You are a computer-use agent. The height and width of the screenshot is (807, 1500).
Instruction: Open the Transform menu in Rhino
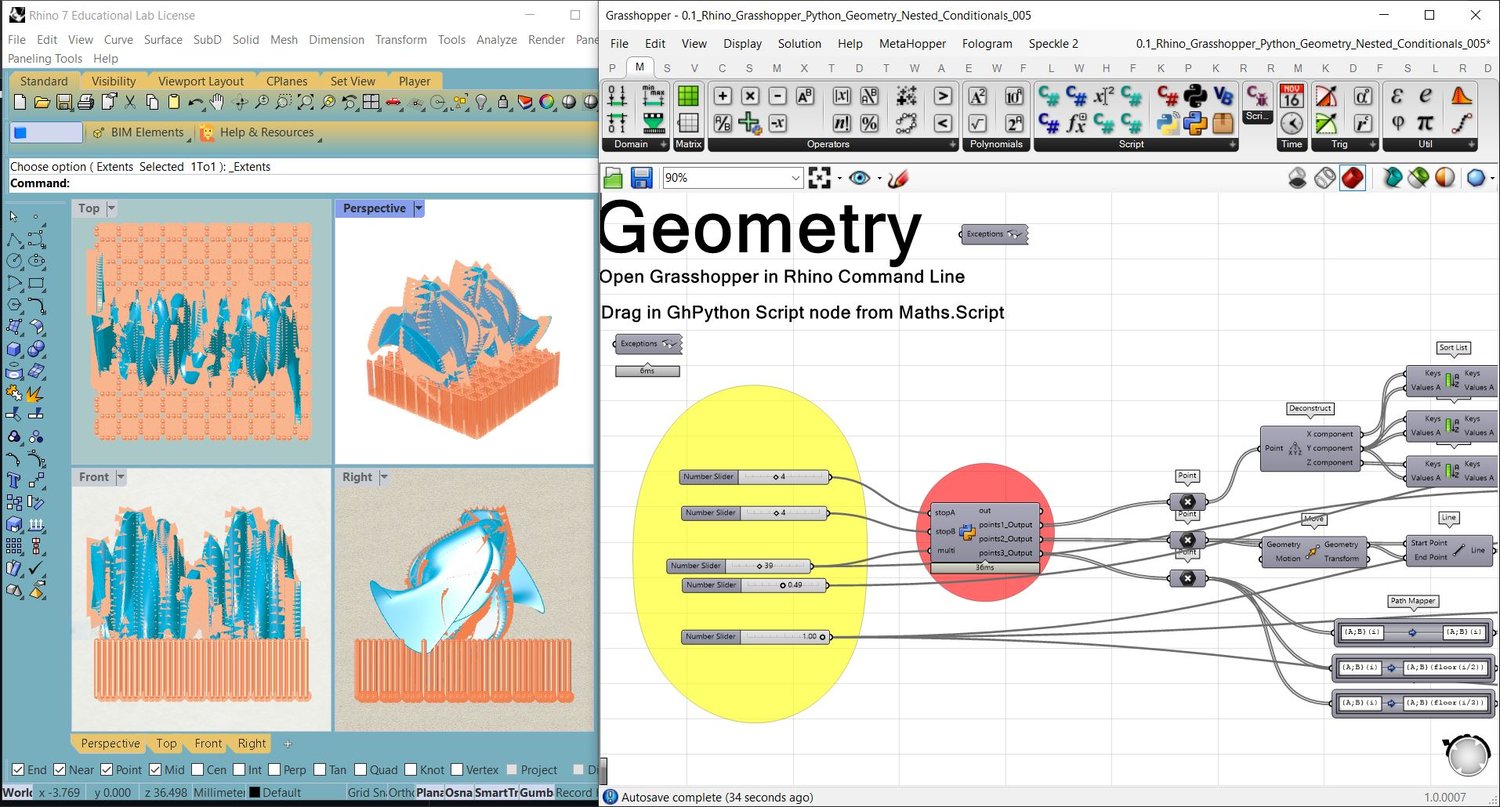tap(400, 40)
